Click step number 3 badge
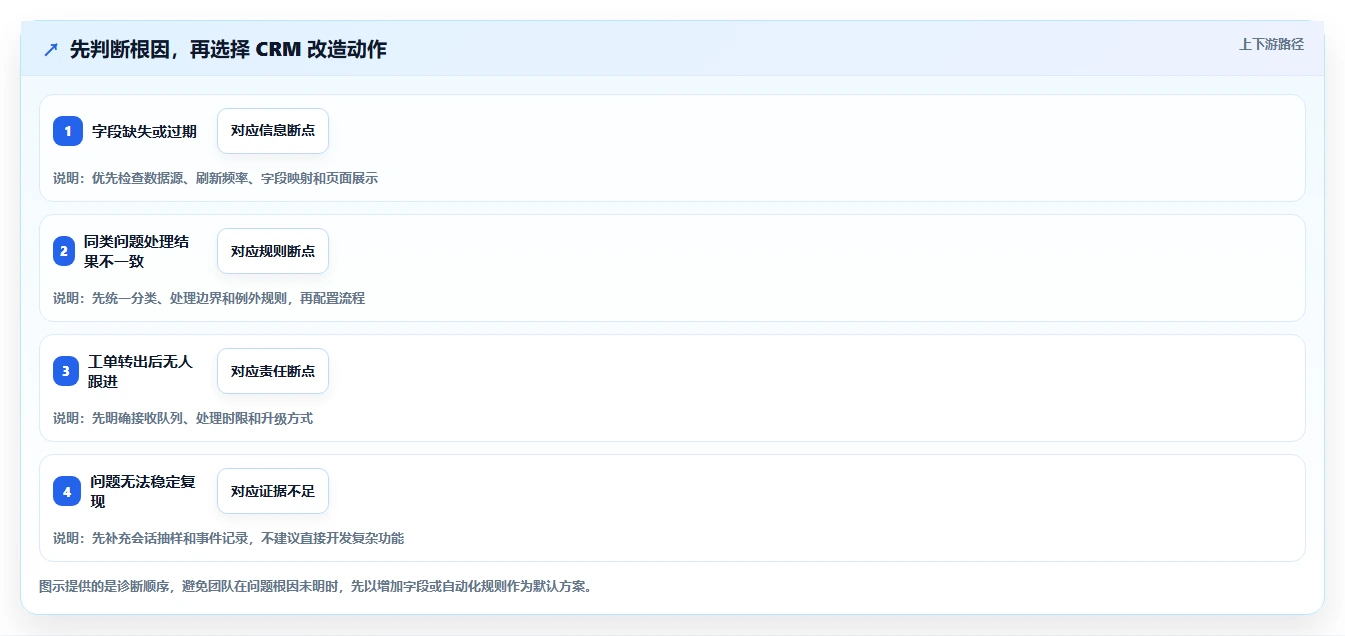The image size is (1345, 636). 66,371
